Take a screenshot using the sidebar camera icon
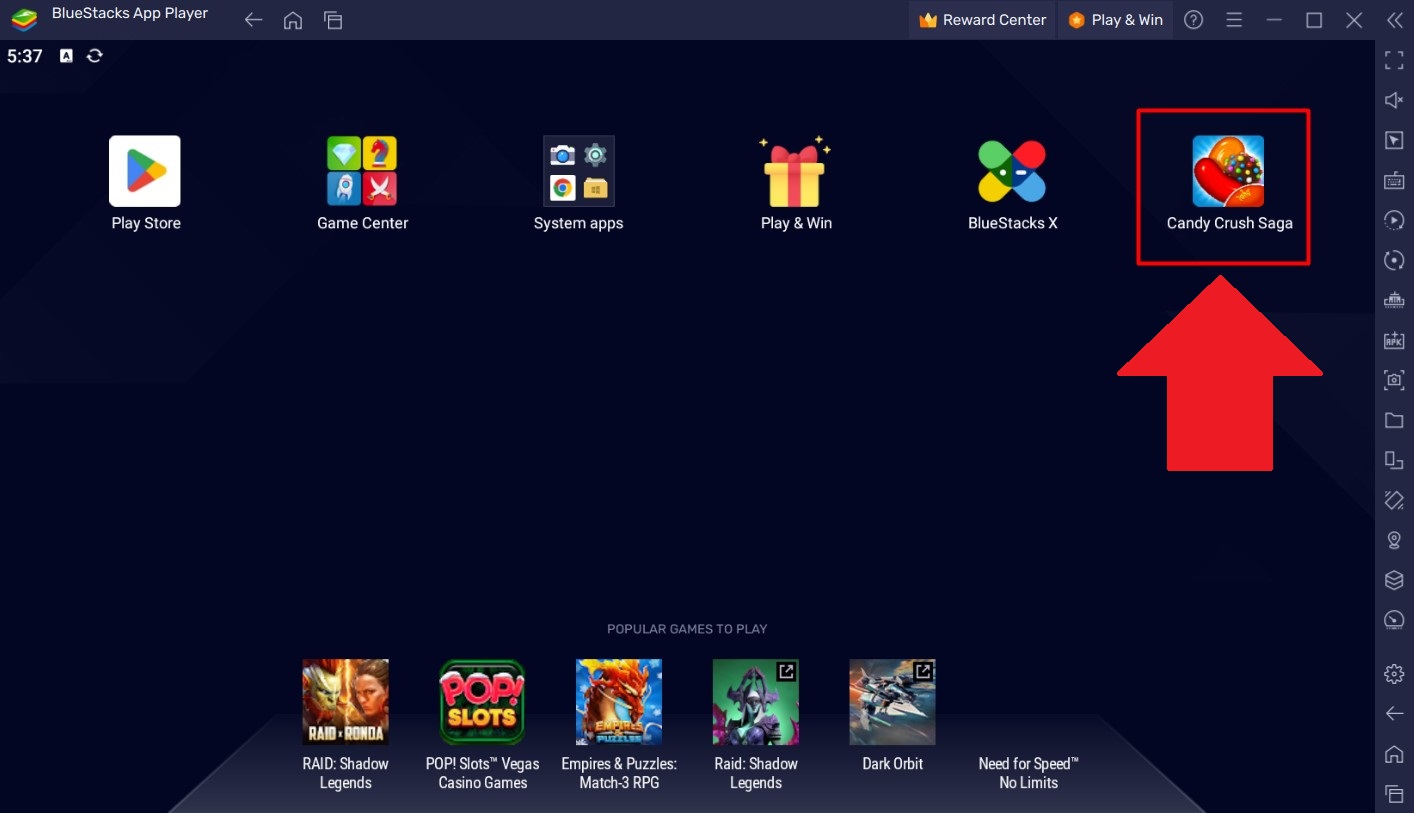Viewport: 1414px width, 813px height. pyautogui.click(x=1393, y=380)
